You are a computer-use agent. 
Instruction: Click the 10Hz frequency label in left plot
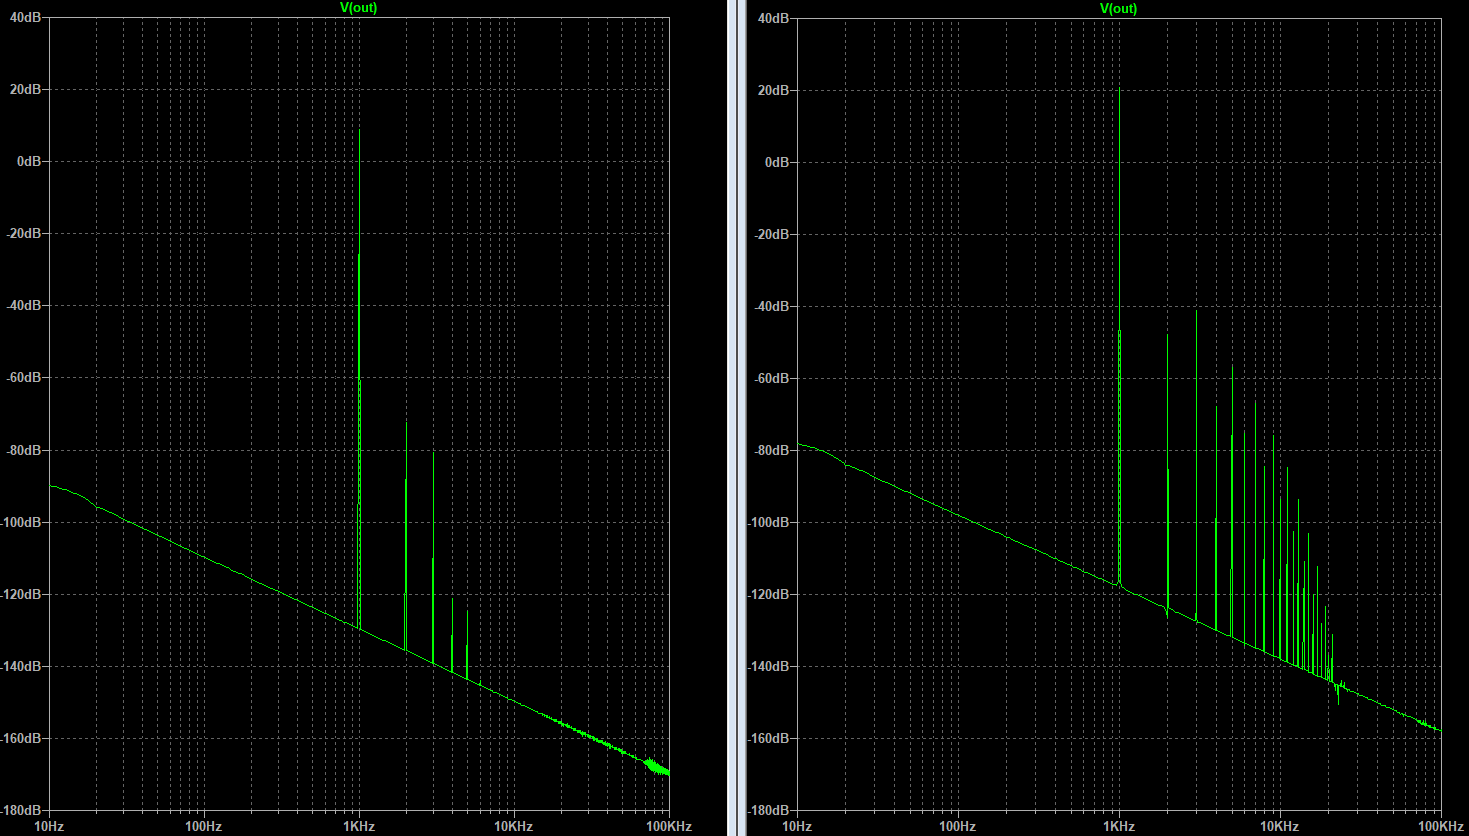click(49, 826)
